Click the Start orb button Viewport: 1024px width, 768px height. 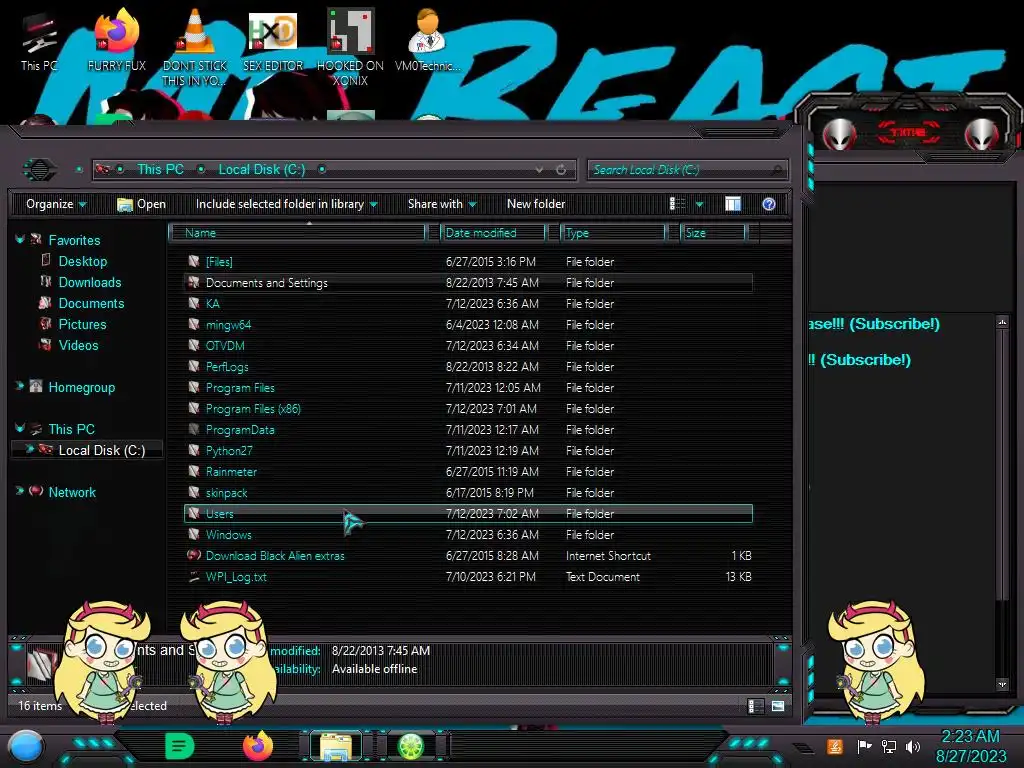point(26,747)
